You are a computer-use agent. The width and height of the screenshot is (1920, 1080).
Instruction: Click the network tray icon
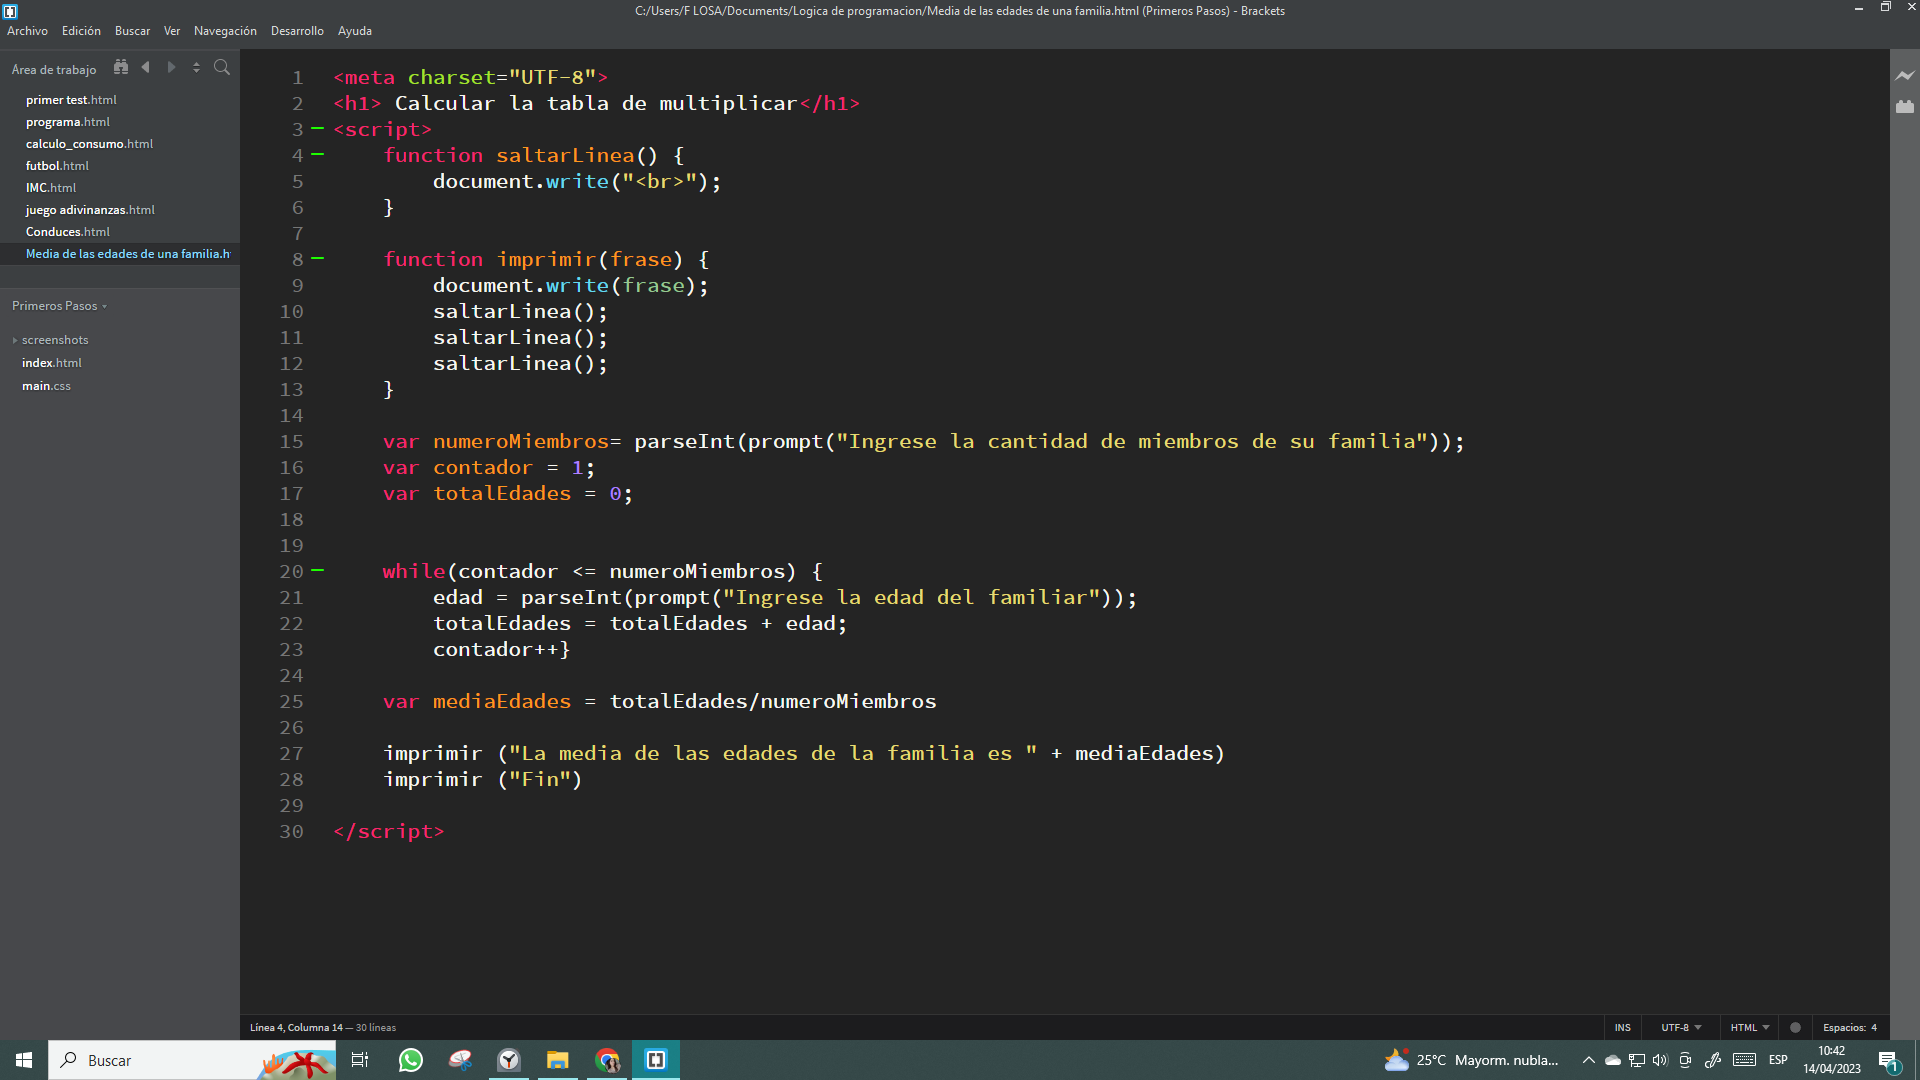(1637, 1060)
